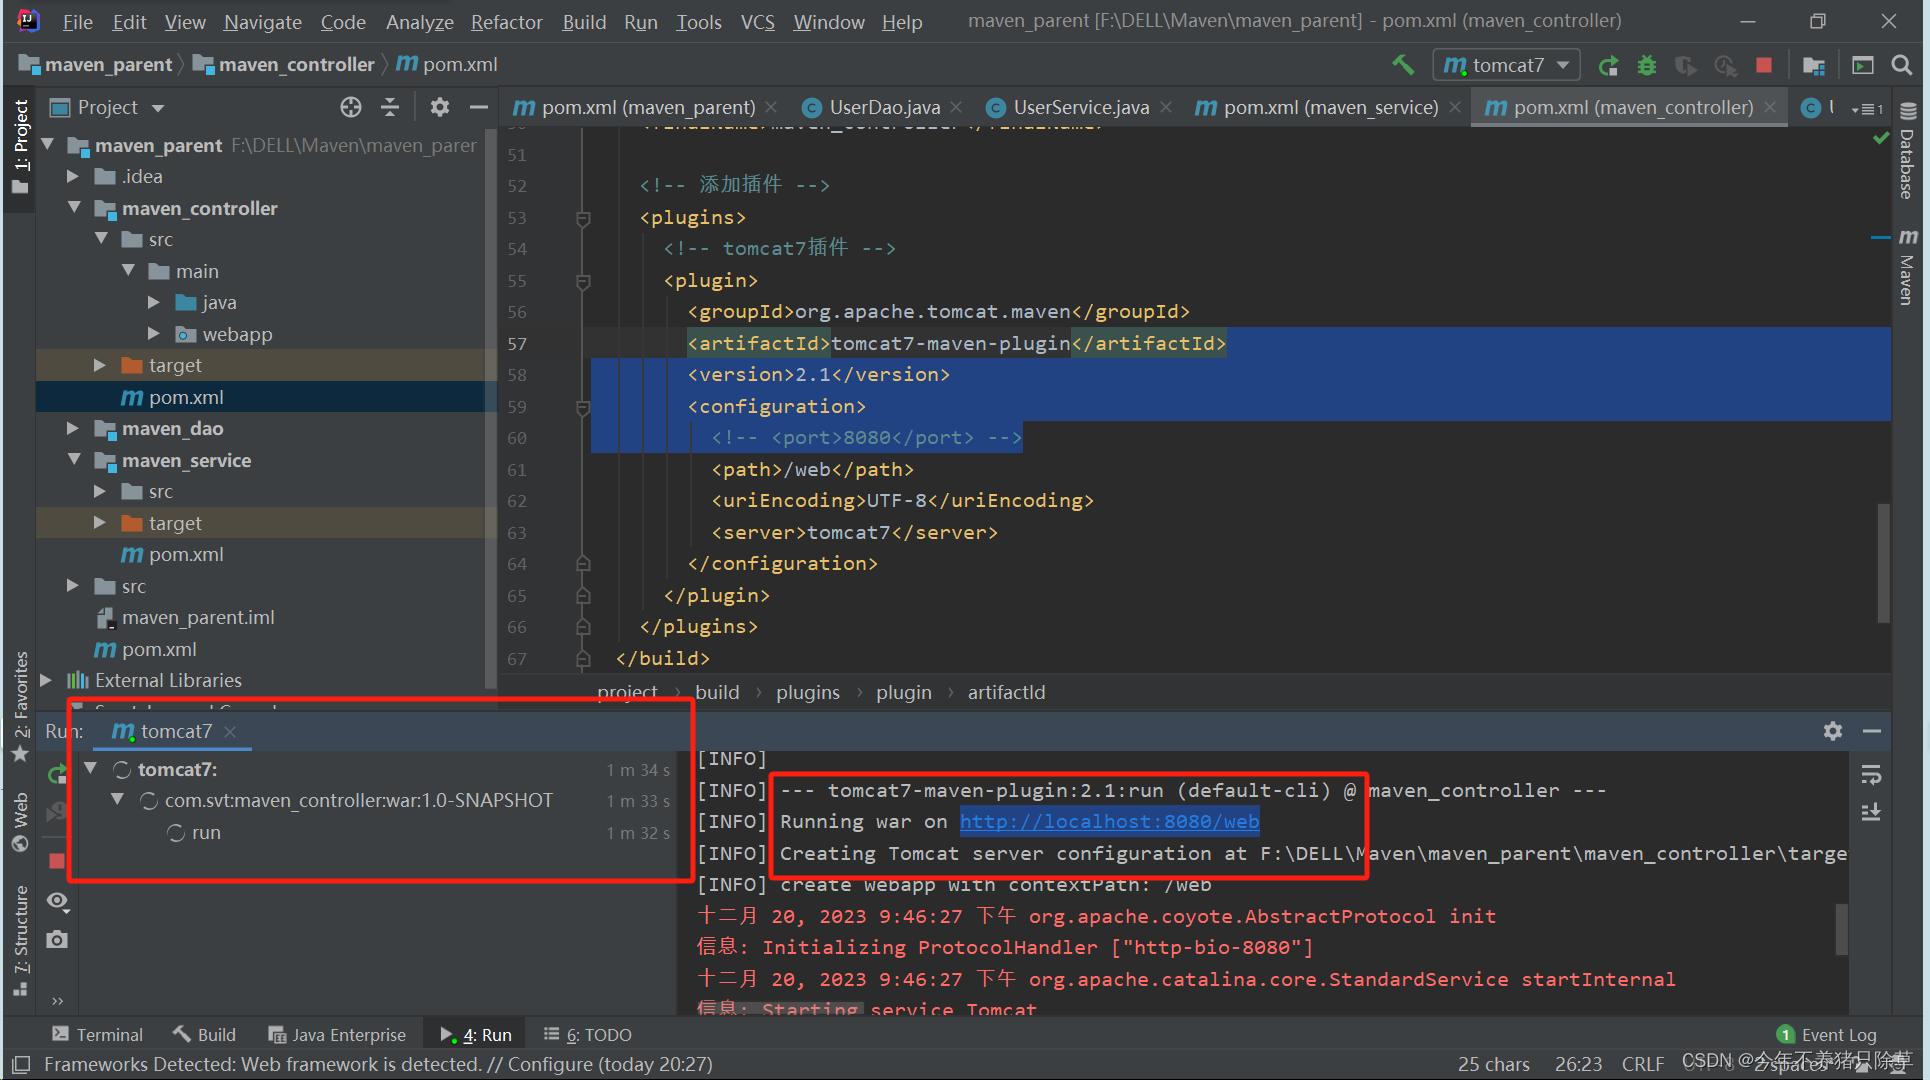The image size is (1930, 1080).
Task: Open the Refactor menu
Action: pos(506,22)
